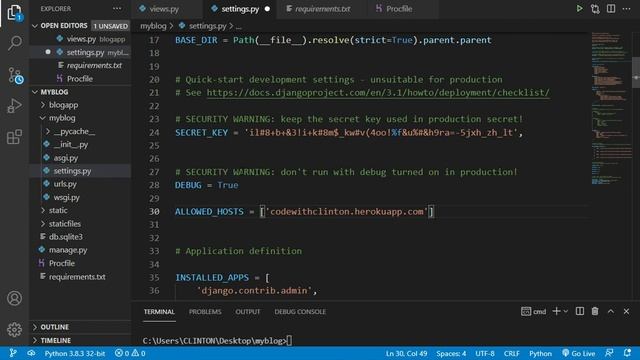The image size is (640, 360).
Task: Open the errors and warnings status indicator
Action: [130, 353]
